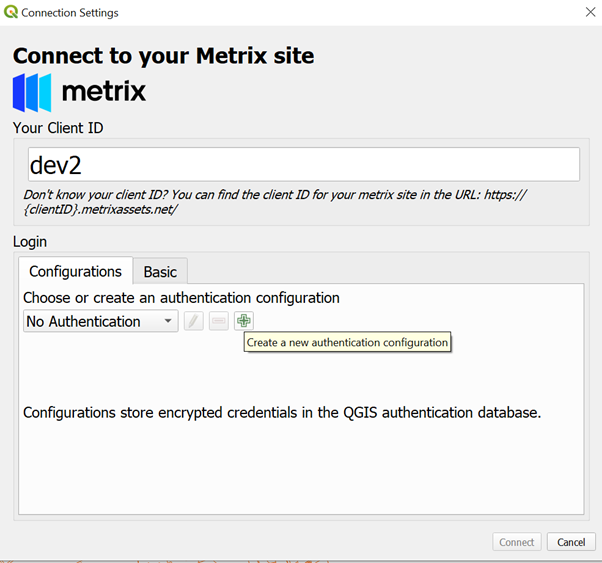
Task: Click the green plus new authentication icon
Action: coord(244,321)
